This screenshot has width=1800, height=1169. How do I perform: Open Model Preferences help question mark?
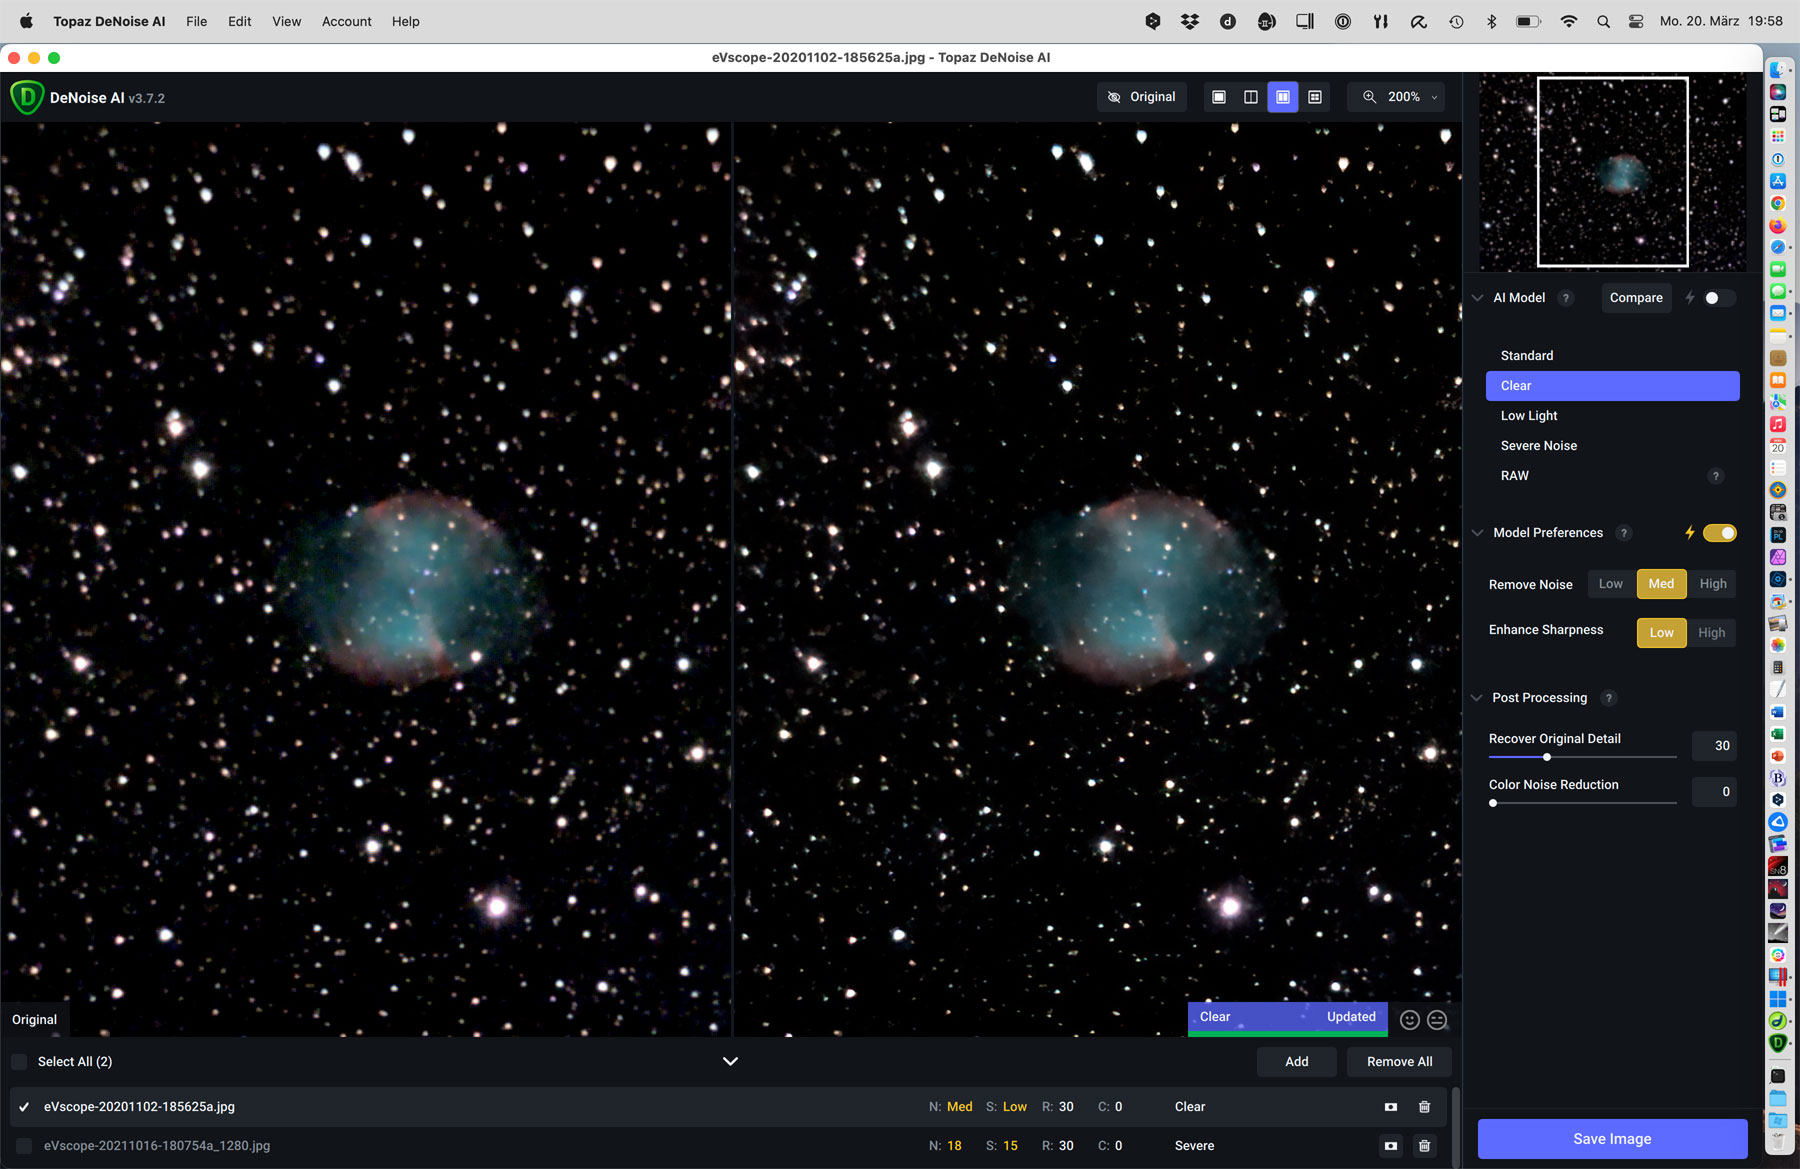point(1624,533)
